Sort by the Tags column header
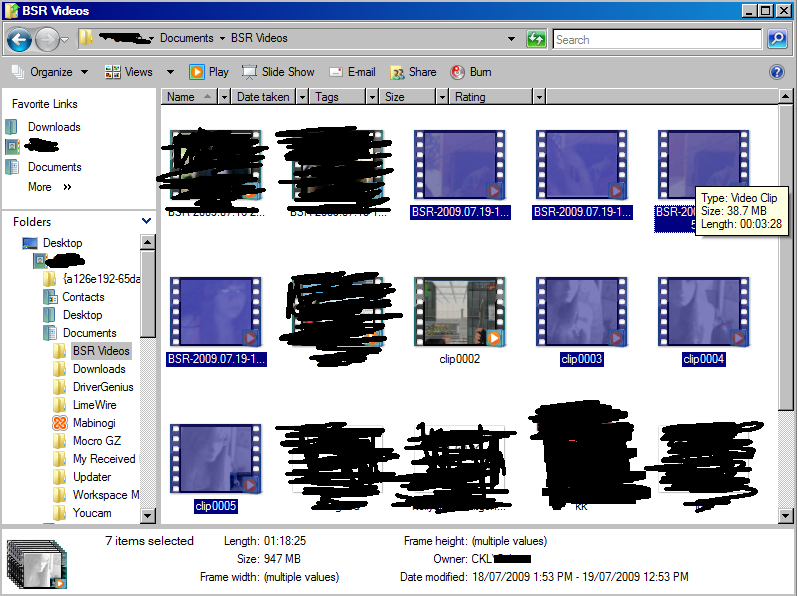797x596 pixels. [x=338, y=97]
